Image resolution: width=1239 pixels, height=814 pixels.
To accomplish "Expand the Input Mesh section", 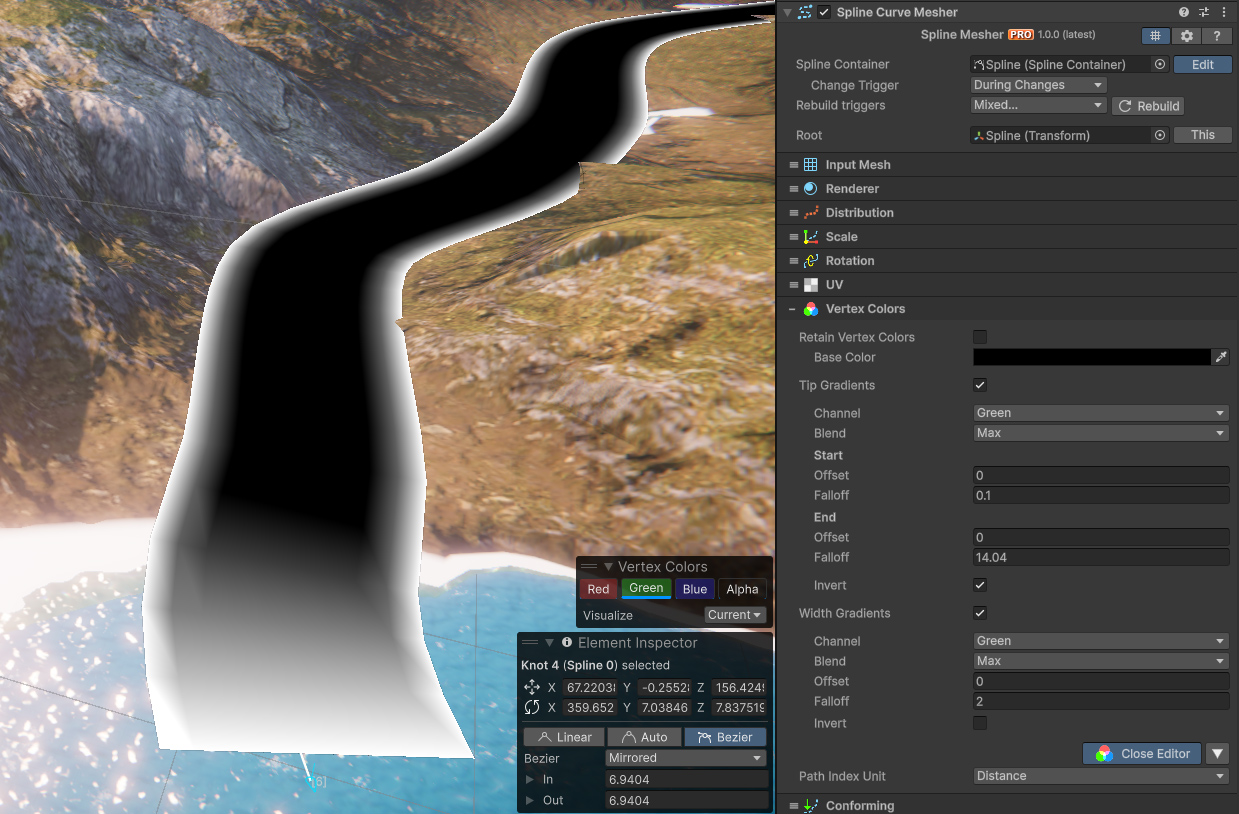I will coord(857,165).
